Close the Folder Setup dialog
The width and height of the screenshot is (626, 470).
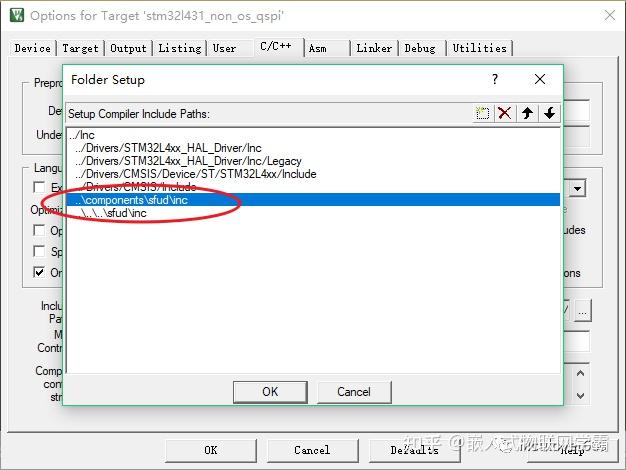click(x=540, y=79)
